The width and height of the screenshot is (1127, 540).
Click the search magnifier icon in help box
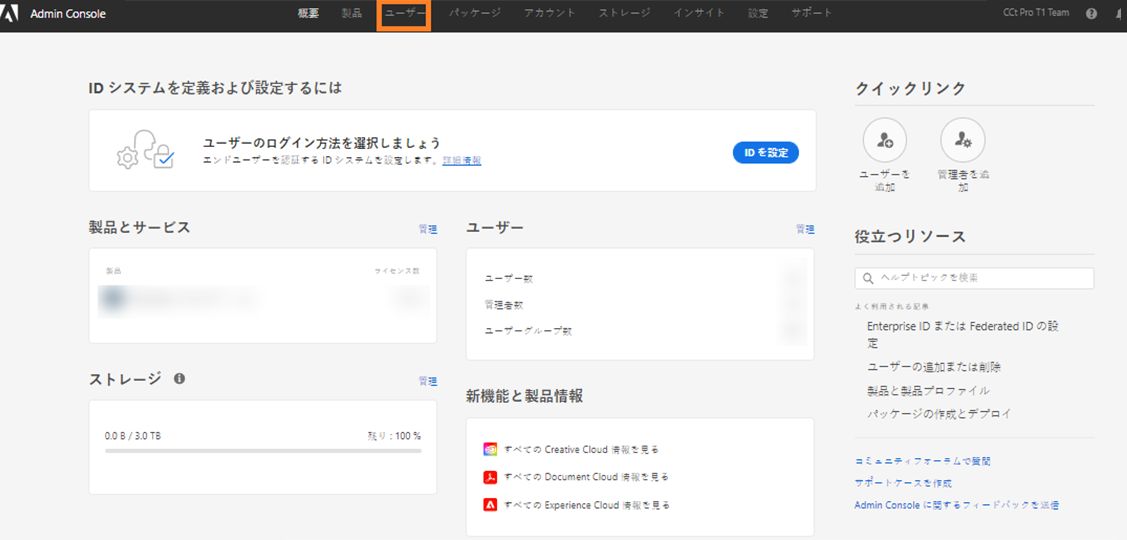pos(868,278)
